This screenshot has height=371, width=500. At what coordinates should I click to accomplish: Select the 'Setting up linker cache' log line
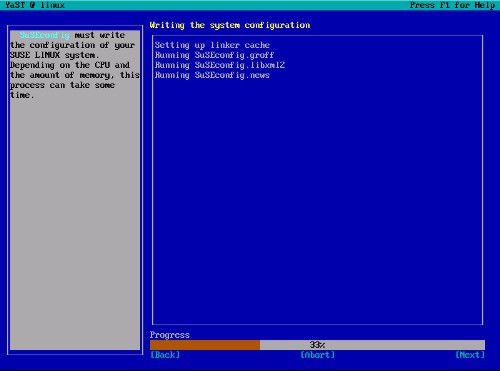tap(212, 45)
